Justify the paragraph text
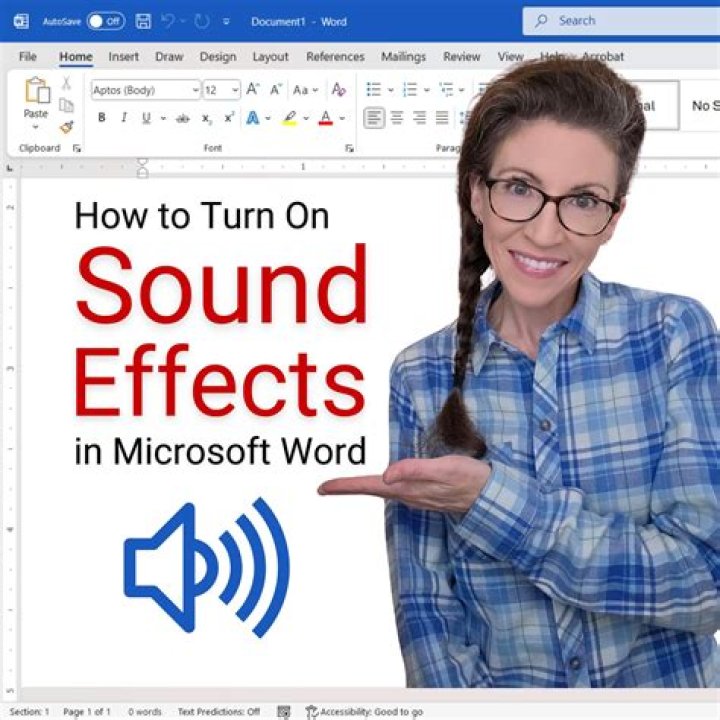This screenshot has width=720, height=720. click(442, 118)
